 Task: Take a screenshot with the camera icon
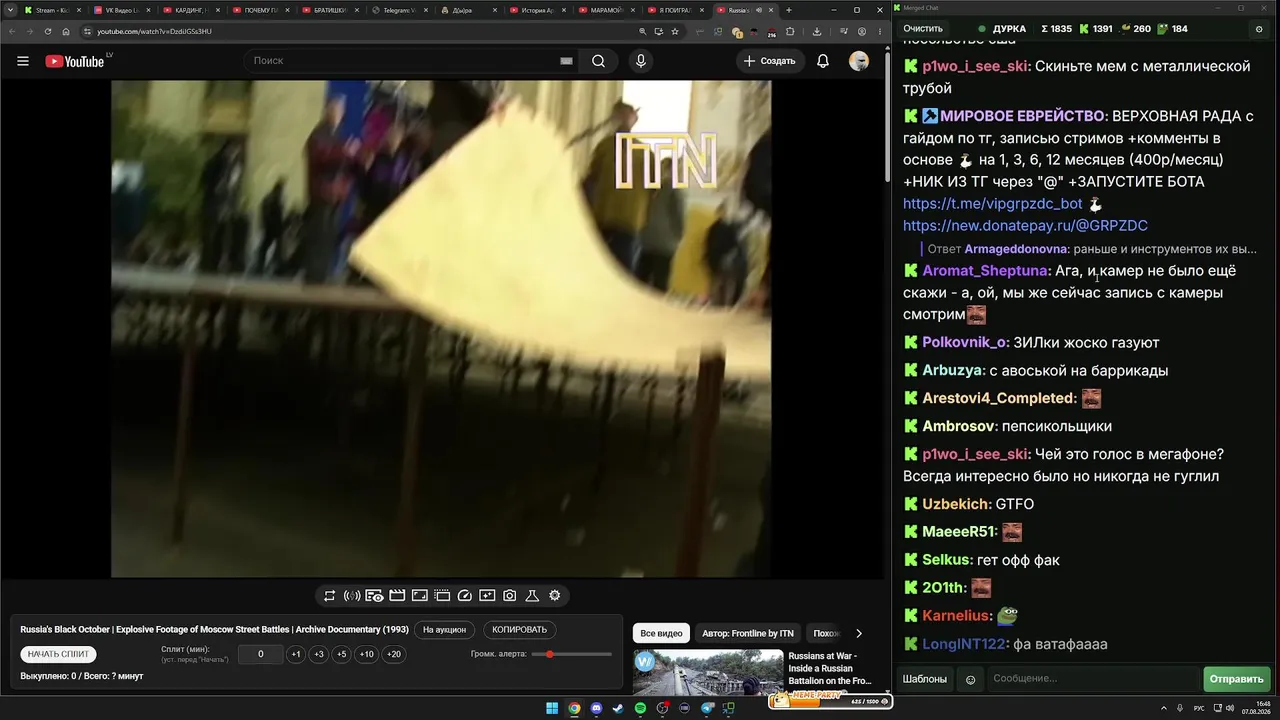(x=510, y=596)
